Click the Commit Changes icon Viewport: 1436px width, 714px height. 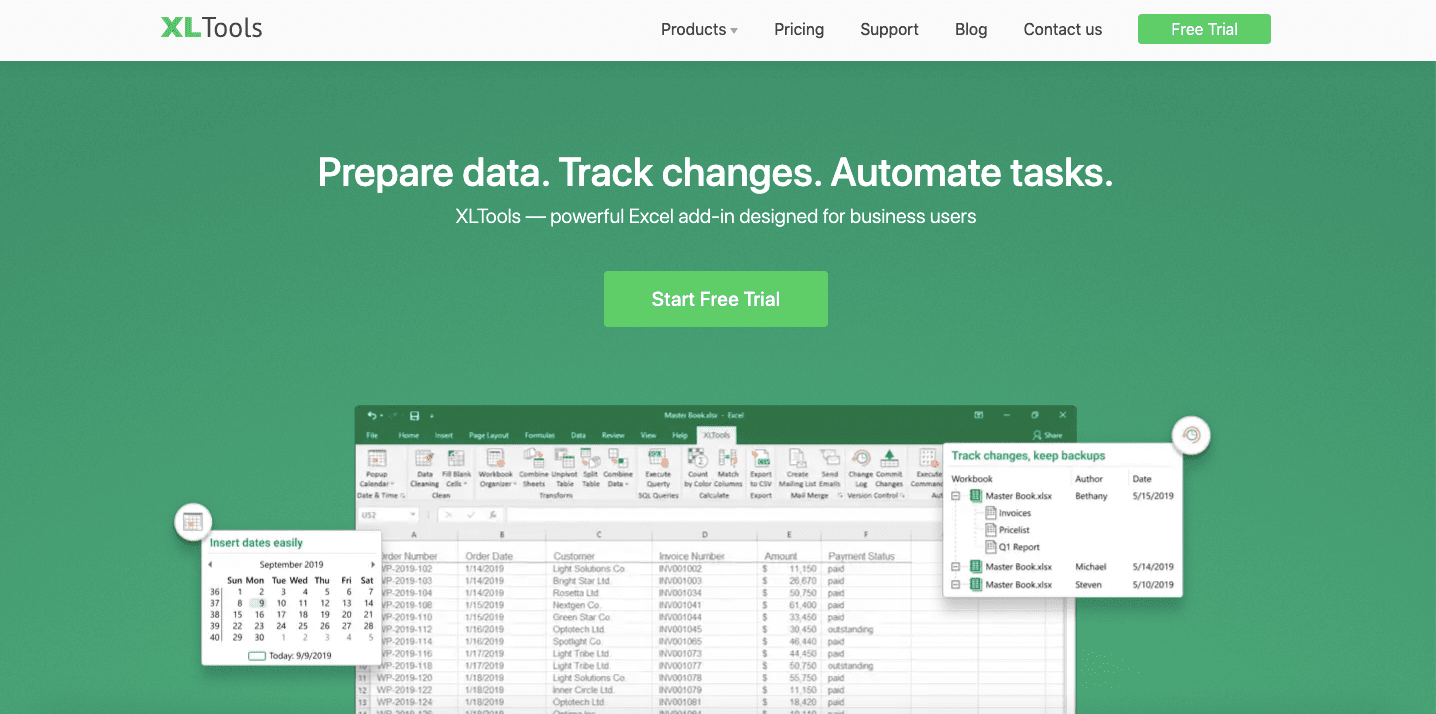tap(889, 467)
